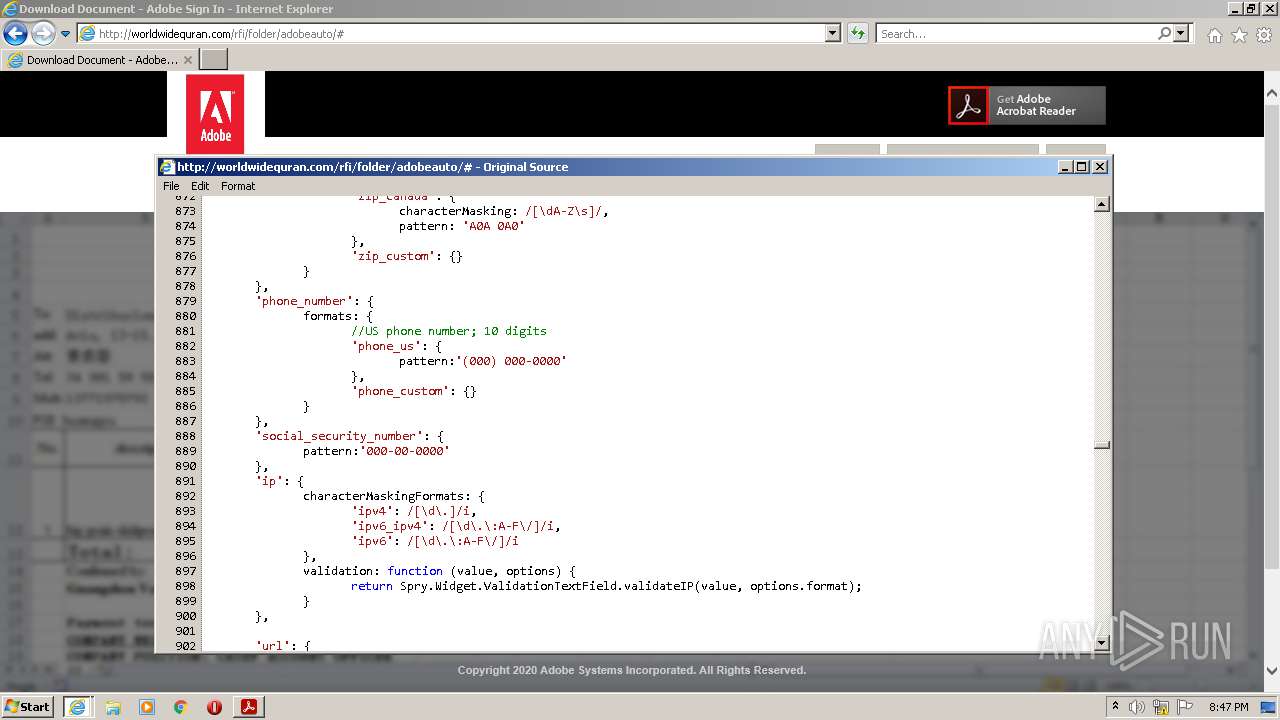Click the Original Source title bar page icon
Image resolution: width=1280 pixels, height=720 pixels.
pyautogui.click(x=168, y=167)
